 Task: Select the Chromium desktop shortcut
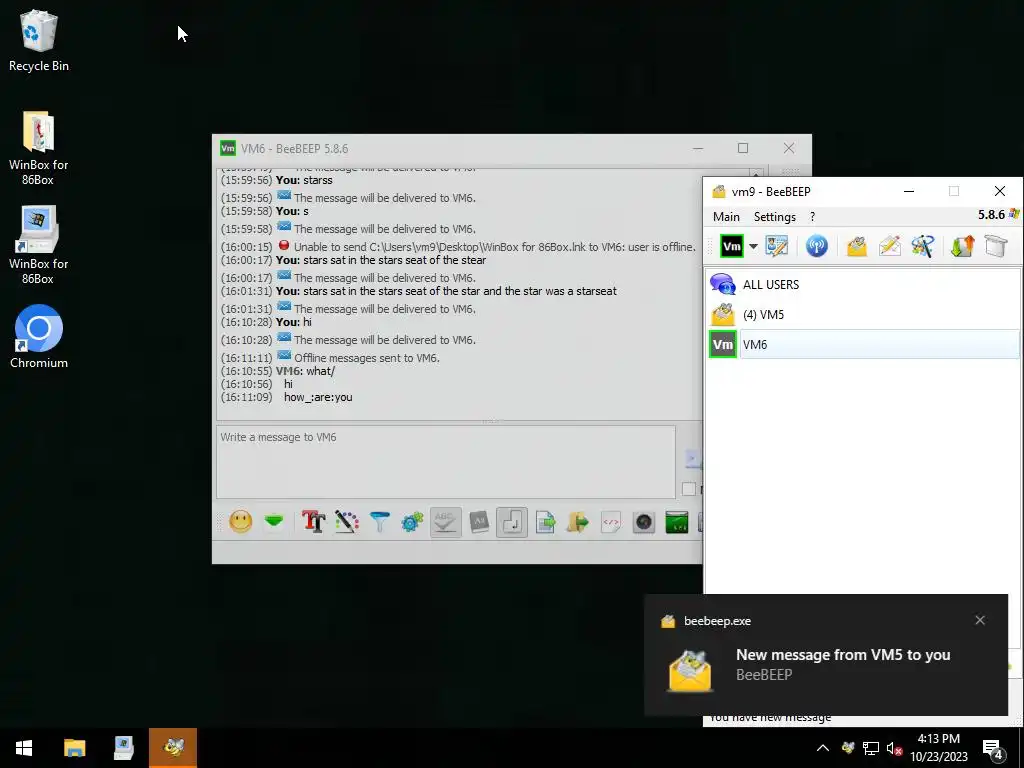(x=39, y=337)
